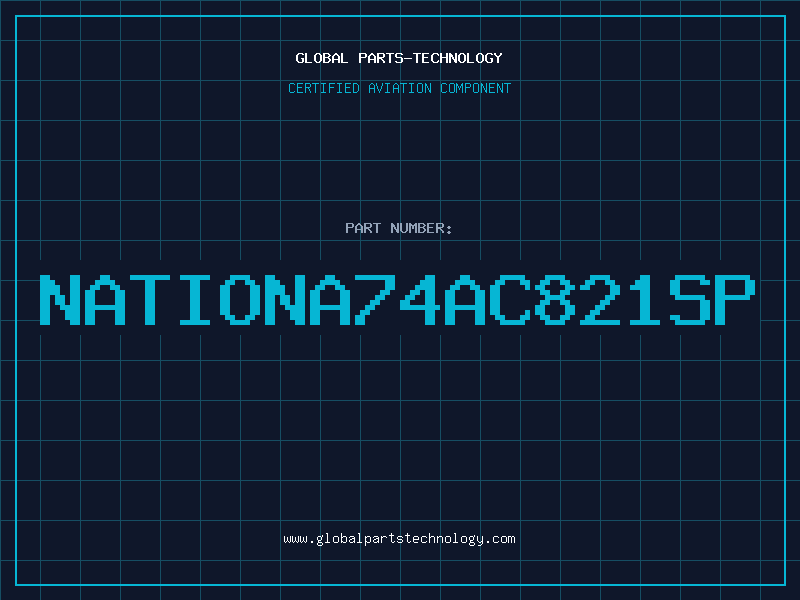Open the www.globalpartstechnology.com link
800x600 pixels.
[x=399, y=539]
